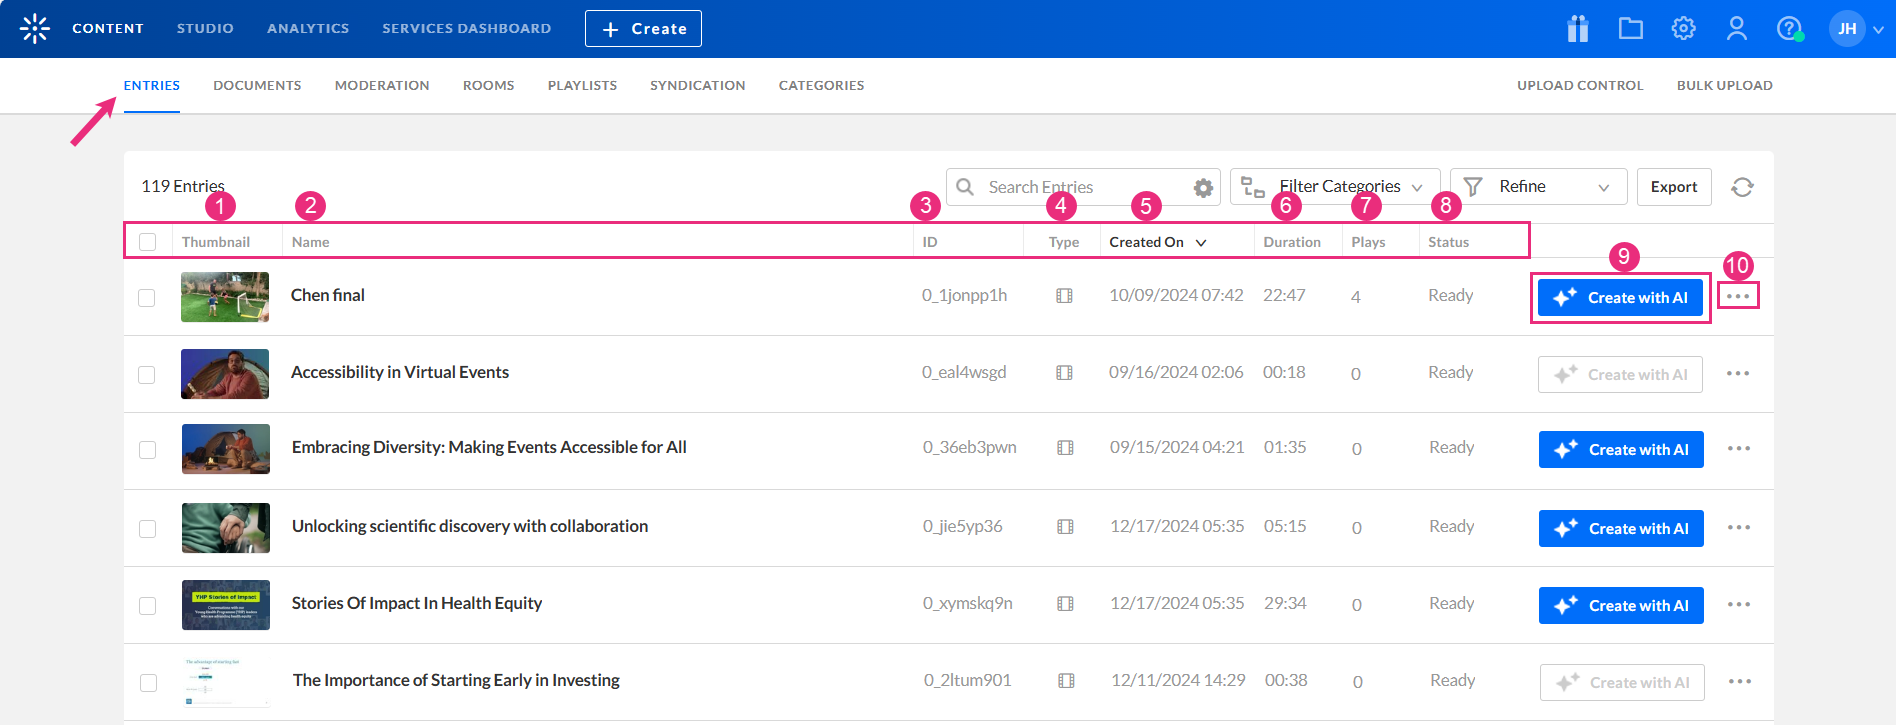Open the Analytics menu item

tap(308, 29)
